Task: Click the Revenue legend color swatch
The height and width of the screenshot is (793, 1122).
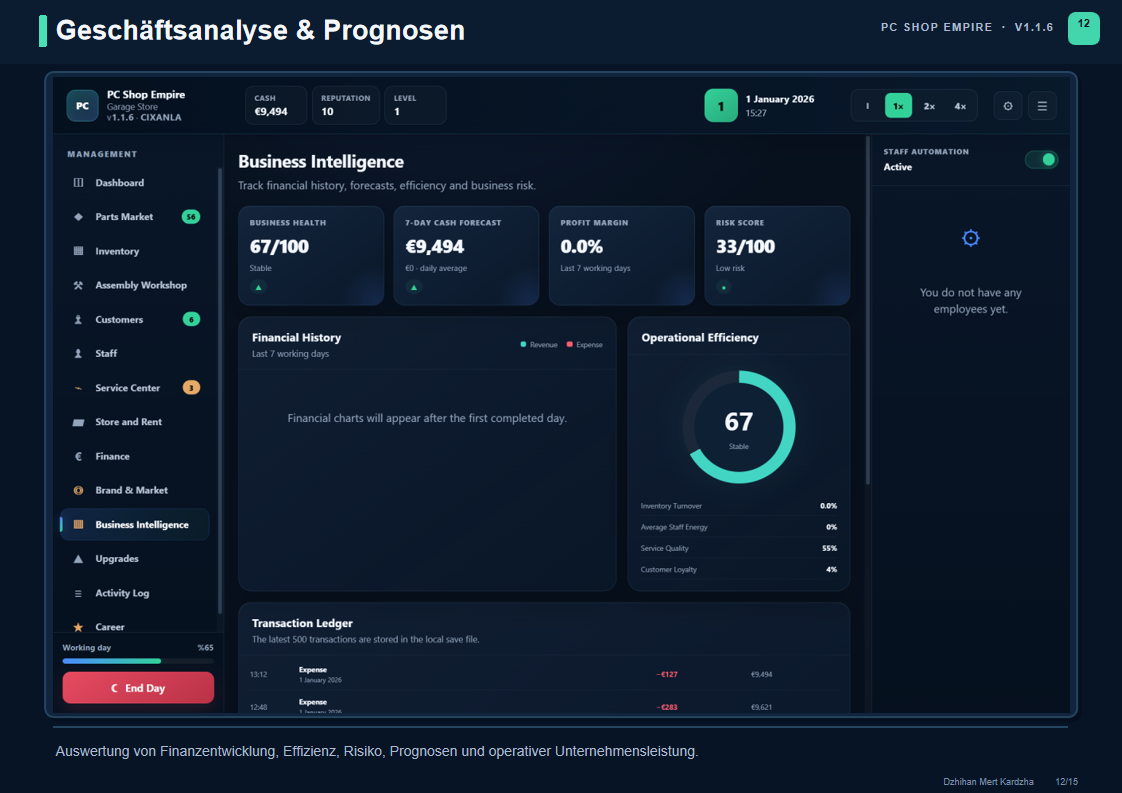Action: pyautogui.click(x=523, y=344)
